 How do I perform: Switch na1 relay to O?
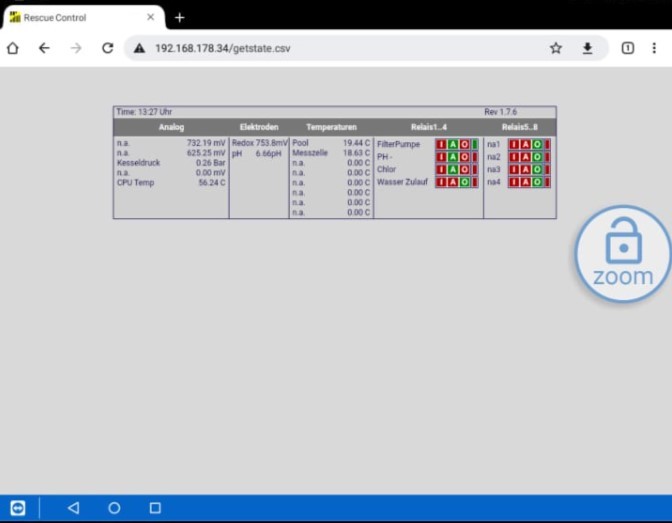pos(537,144)
